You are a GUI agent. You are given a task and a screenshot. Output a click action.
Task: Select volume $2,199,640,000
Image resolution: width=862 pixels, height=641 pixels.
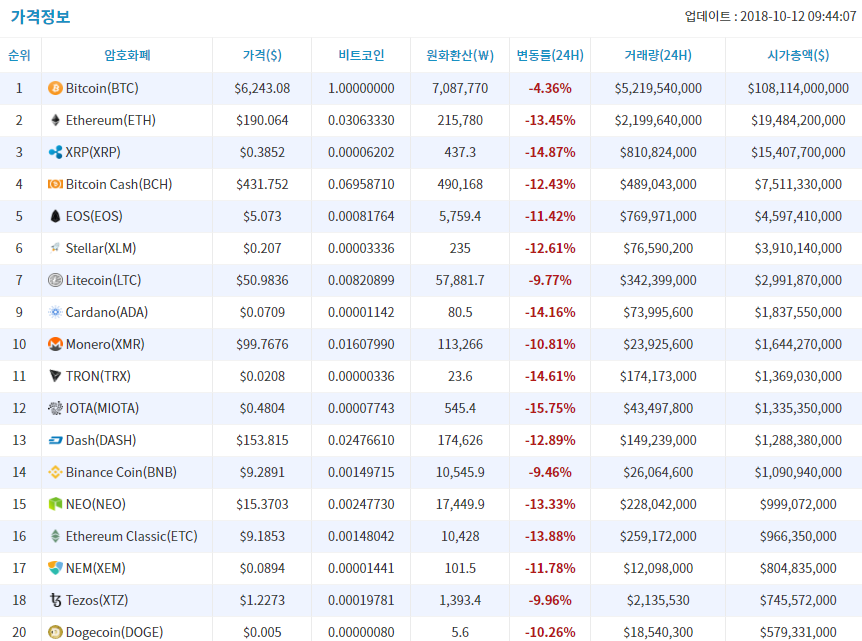coord(658,120)
